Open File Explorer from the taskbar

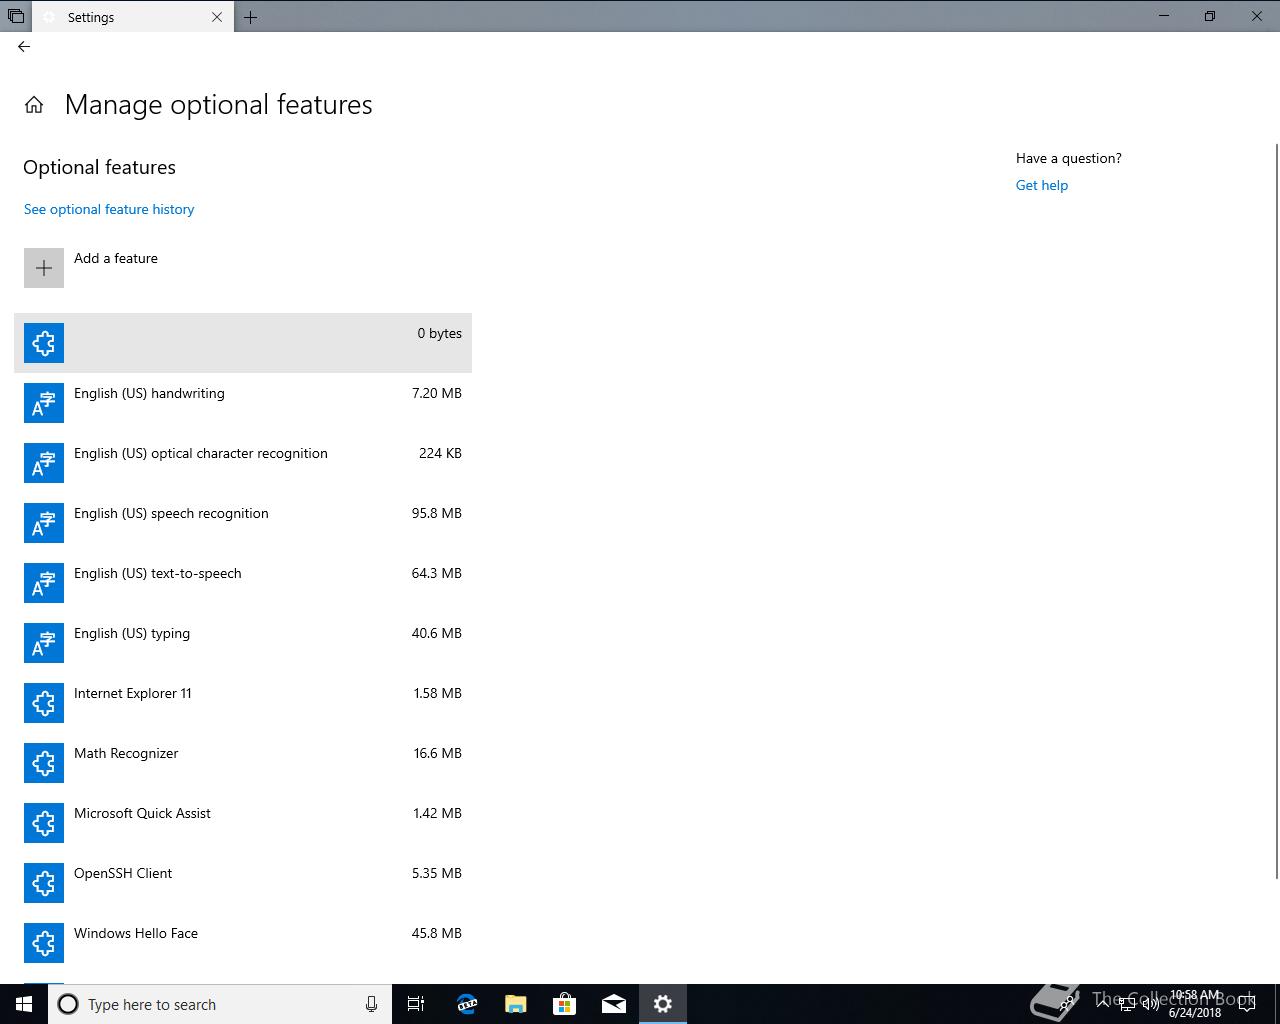[x=516, y=1004]
